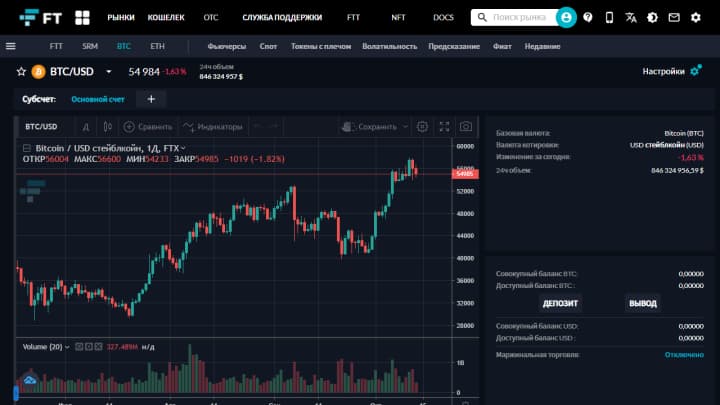This screenshot has width=720, height=405.
Task: Open the hamburger sidebar menu
Action: tap(11, 46)
